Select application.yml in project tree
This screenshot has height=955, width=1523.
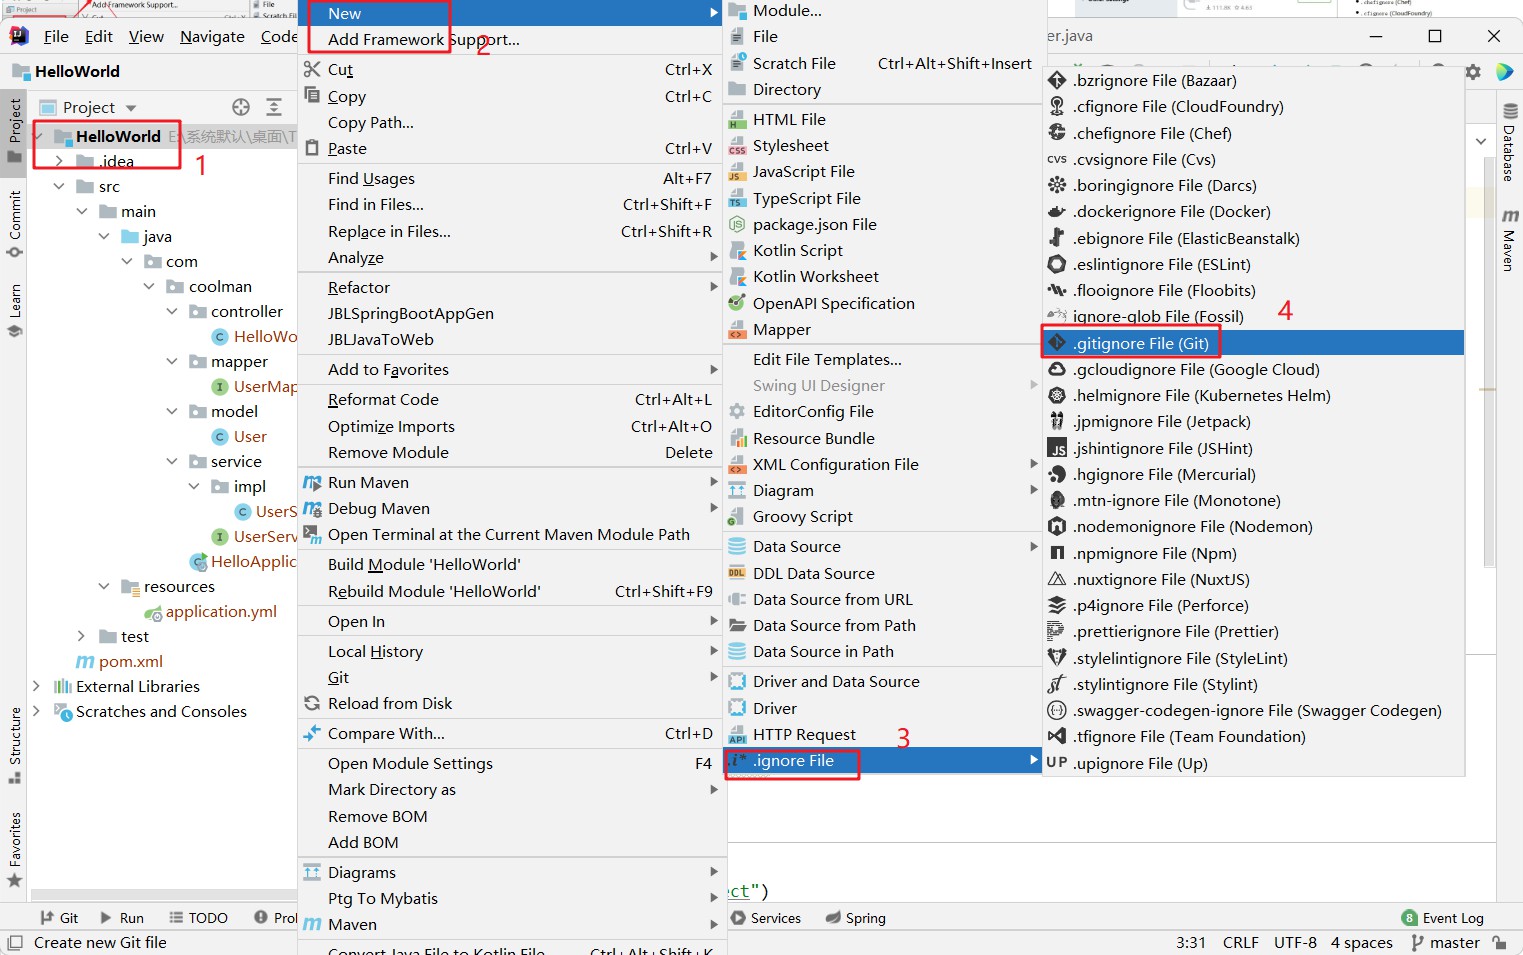point(221,611)
